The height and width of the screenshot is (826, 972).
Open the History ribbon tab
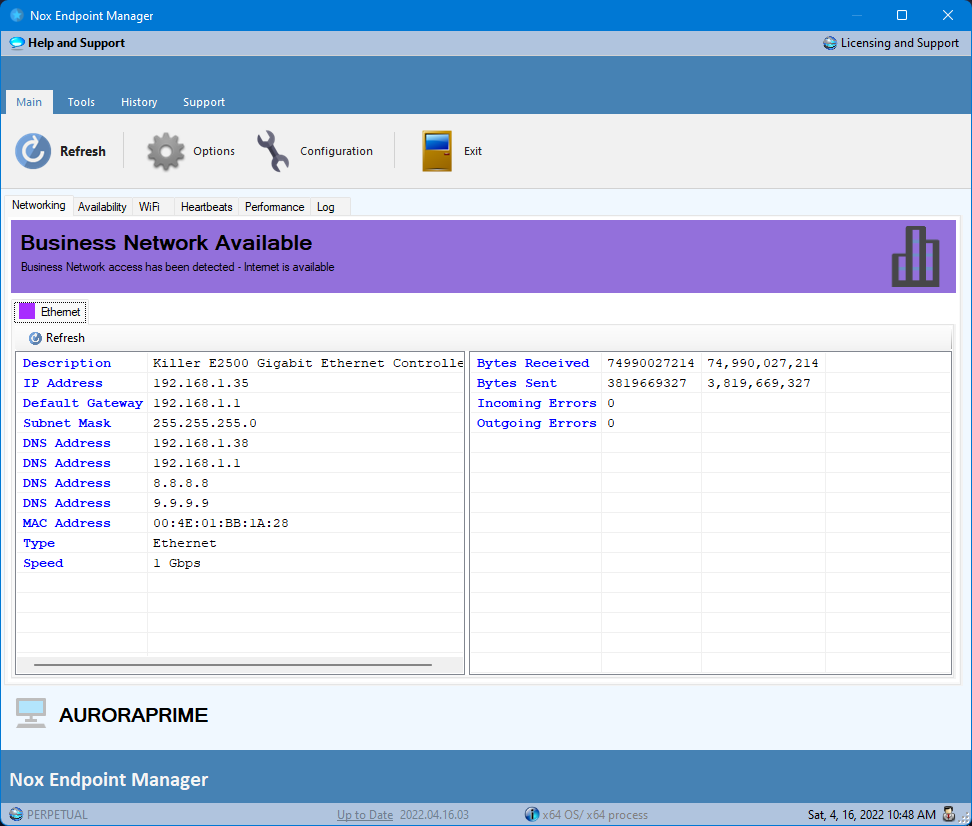(x=139, y=102)
